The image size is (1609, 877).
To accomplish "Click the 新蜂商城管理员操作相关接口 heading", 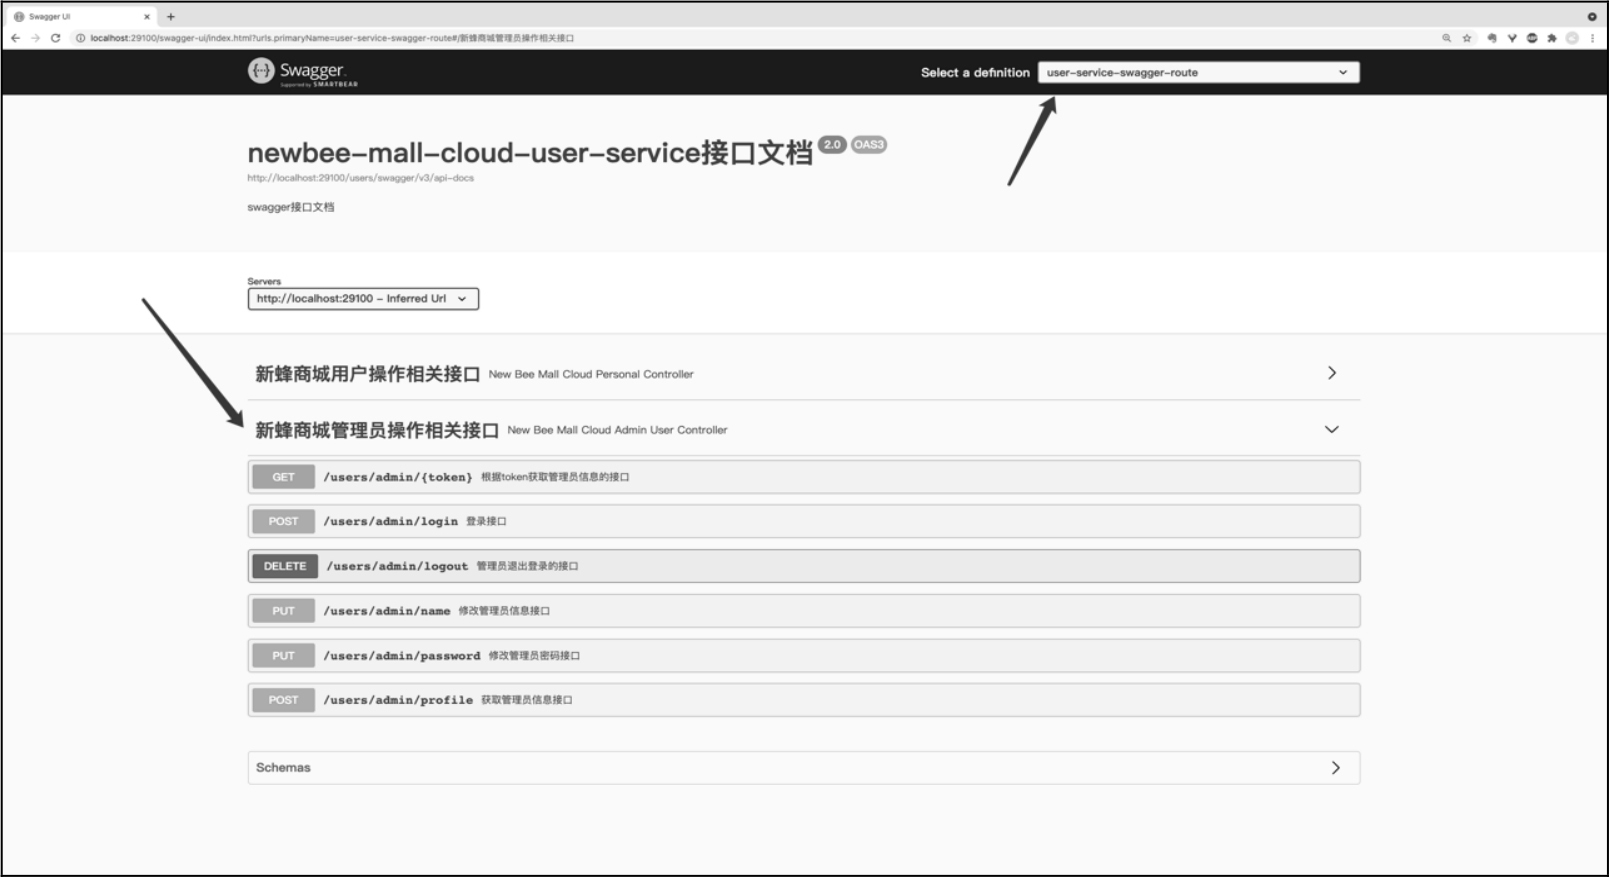I will pos(377,430).
